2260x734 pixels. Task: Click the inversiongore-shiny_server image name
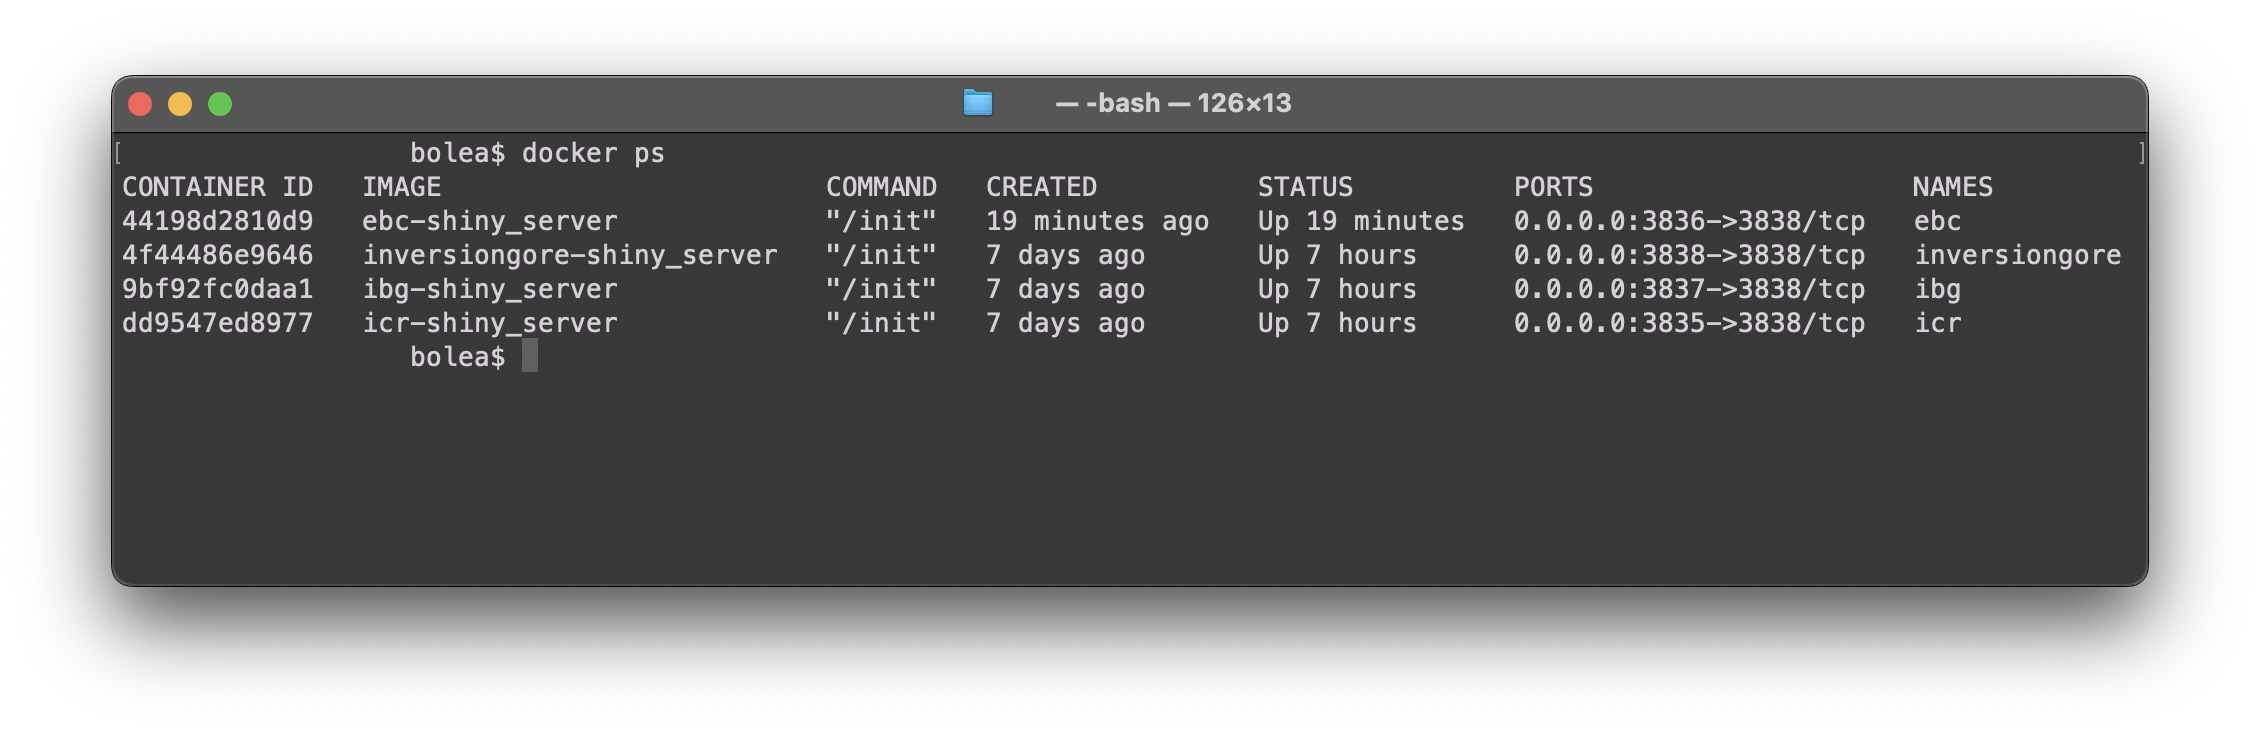(x=569, y=255)
